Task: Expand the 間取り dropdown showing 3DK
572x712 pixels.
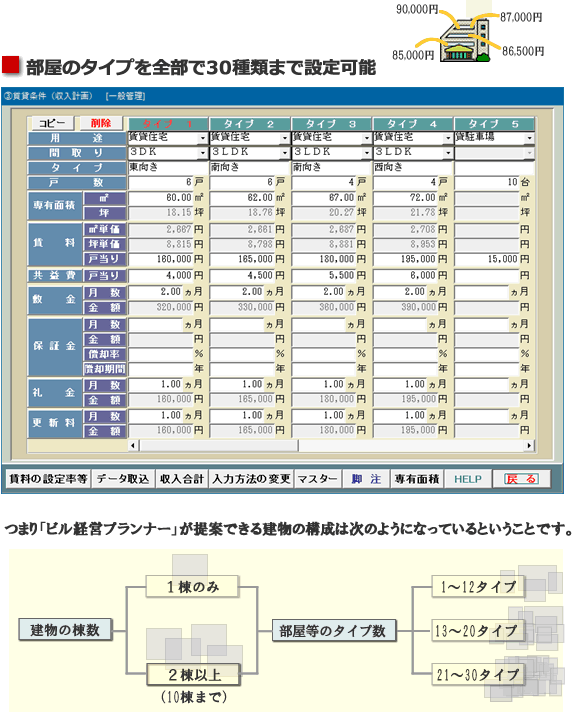Action: point(202,153)
